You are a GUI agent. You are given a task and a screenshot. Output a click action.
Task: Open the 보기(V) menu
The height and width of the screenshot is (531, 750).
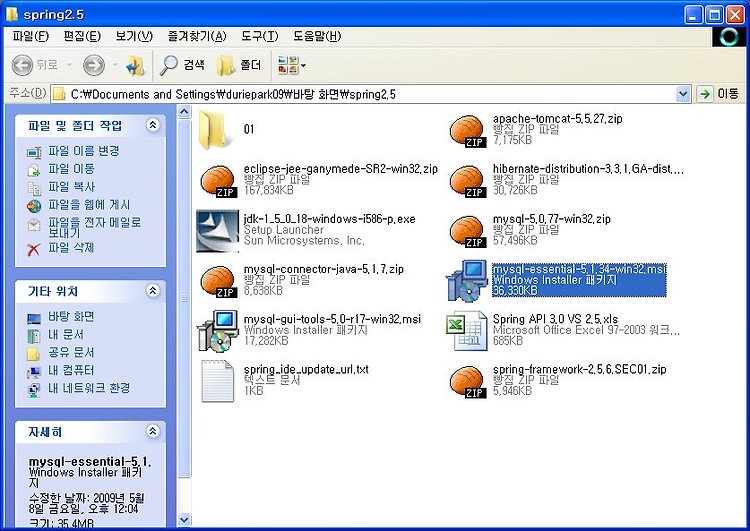(x=134, y=36)
